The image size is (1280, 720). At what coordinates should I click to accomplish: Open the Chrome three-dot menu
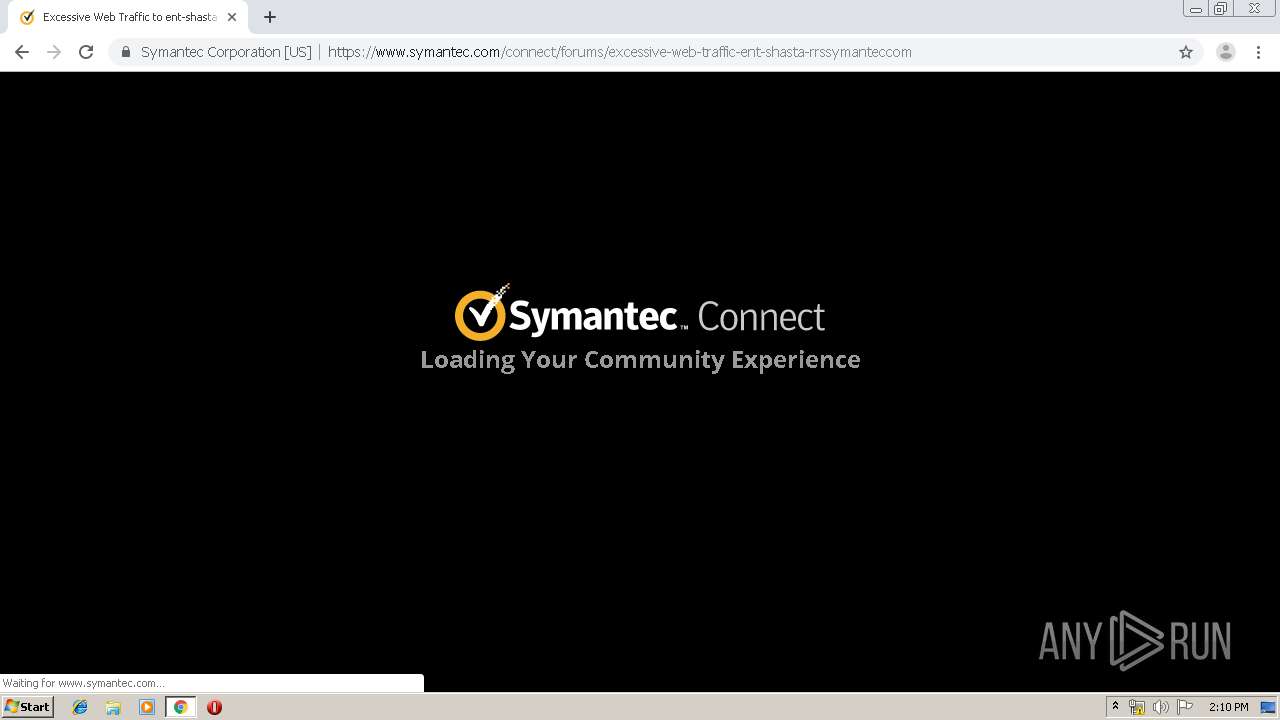(1258, 52)
